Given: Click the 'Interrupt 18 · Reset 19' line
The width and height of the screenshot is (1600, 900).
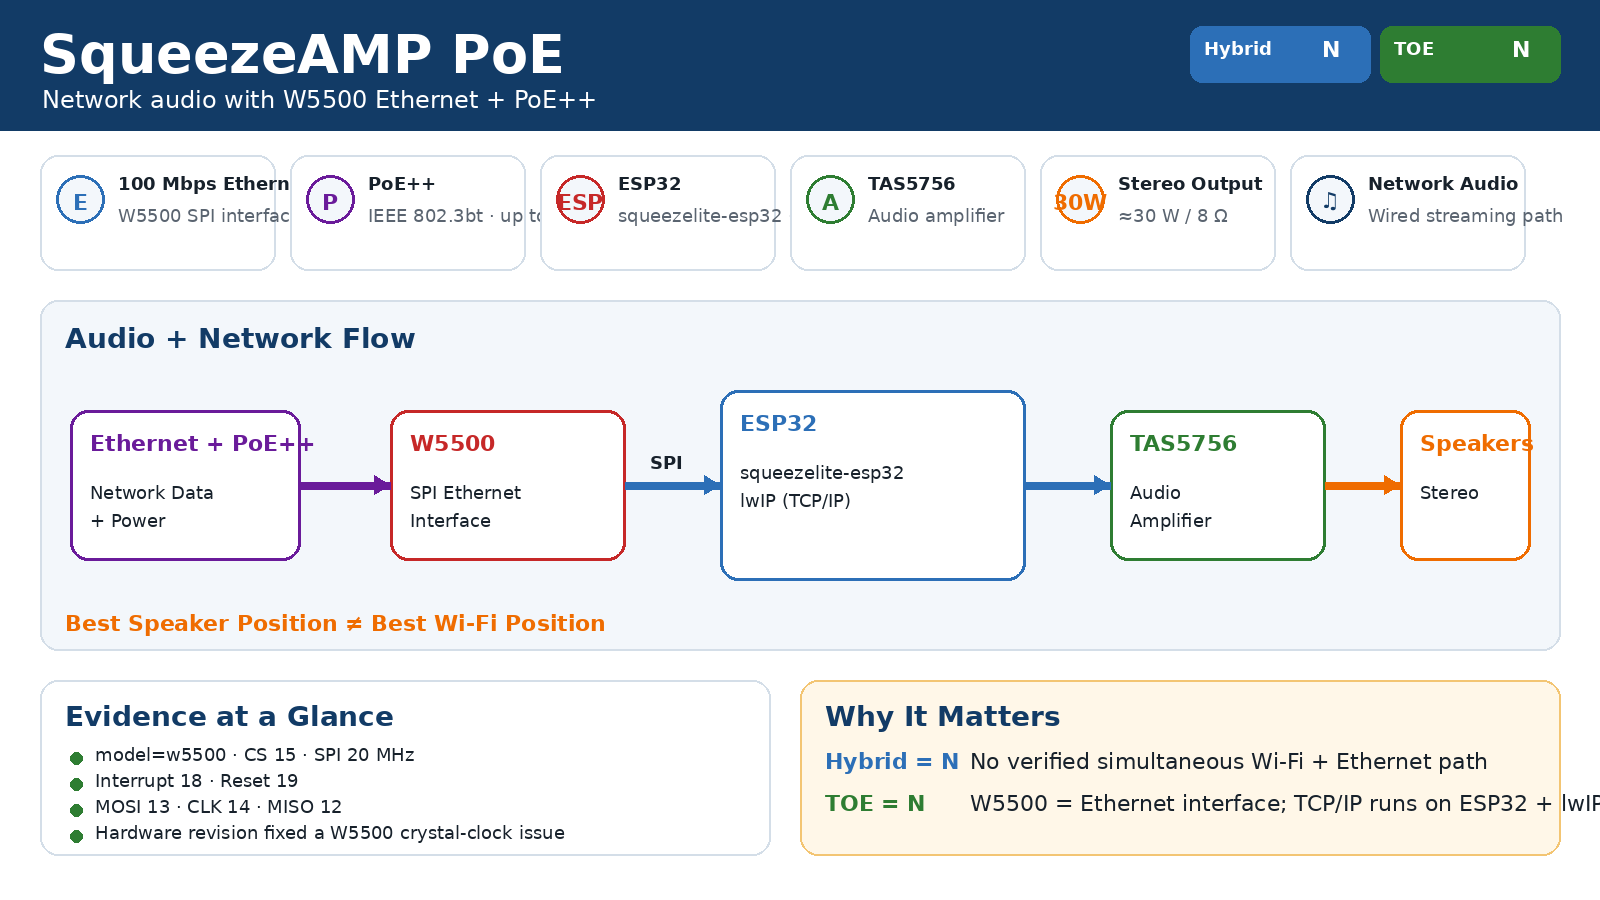Looking at the screenshot, I should 196,781.
